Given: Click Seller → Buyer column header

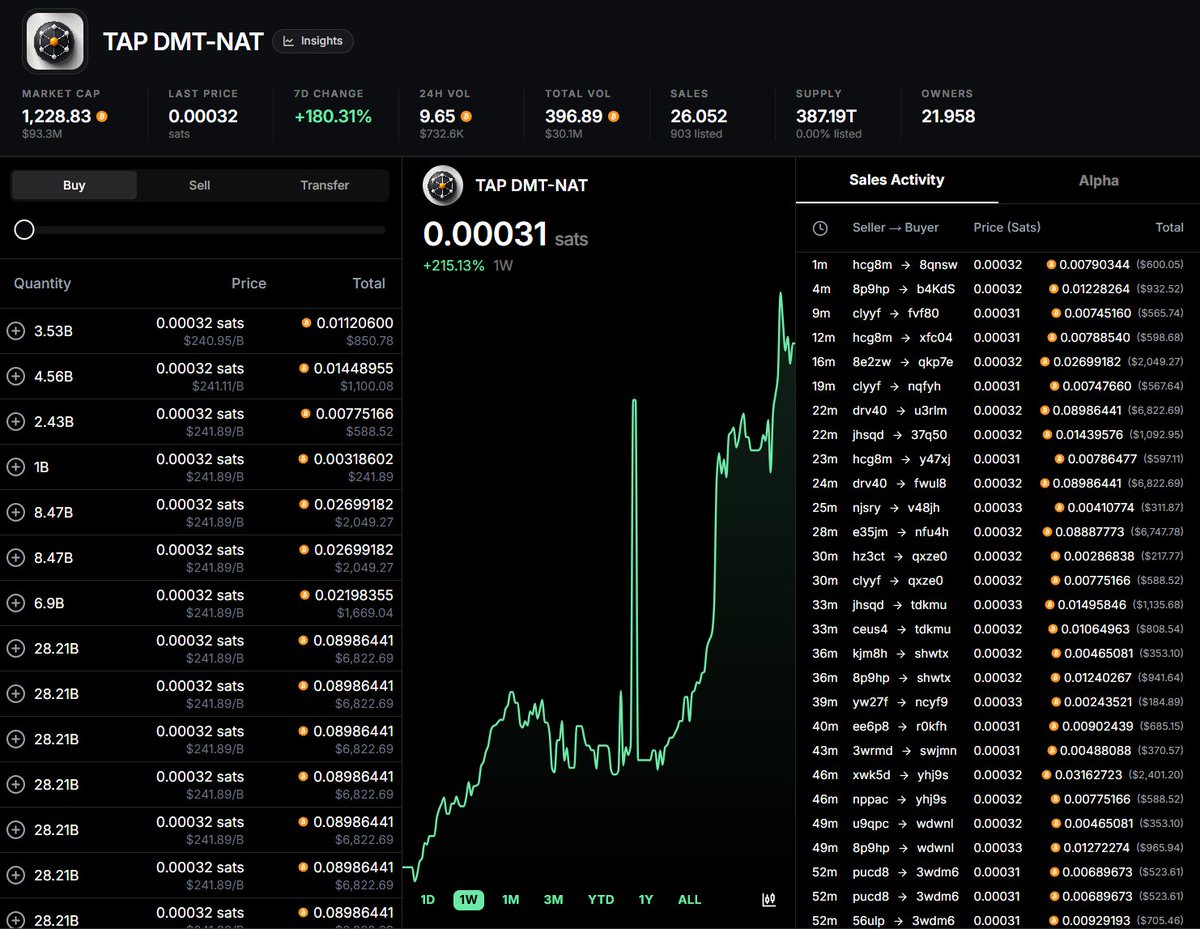Looking at the screenshot, I should click(895, 228).
